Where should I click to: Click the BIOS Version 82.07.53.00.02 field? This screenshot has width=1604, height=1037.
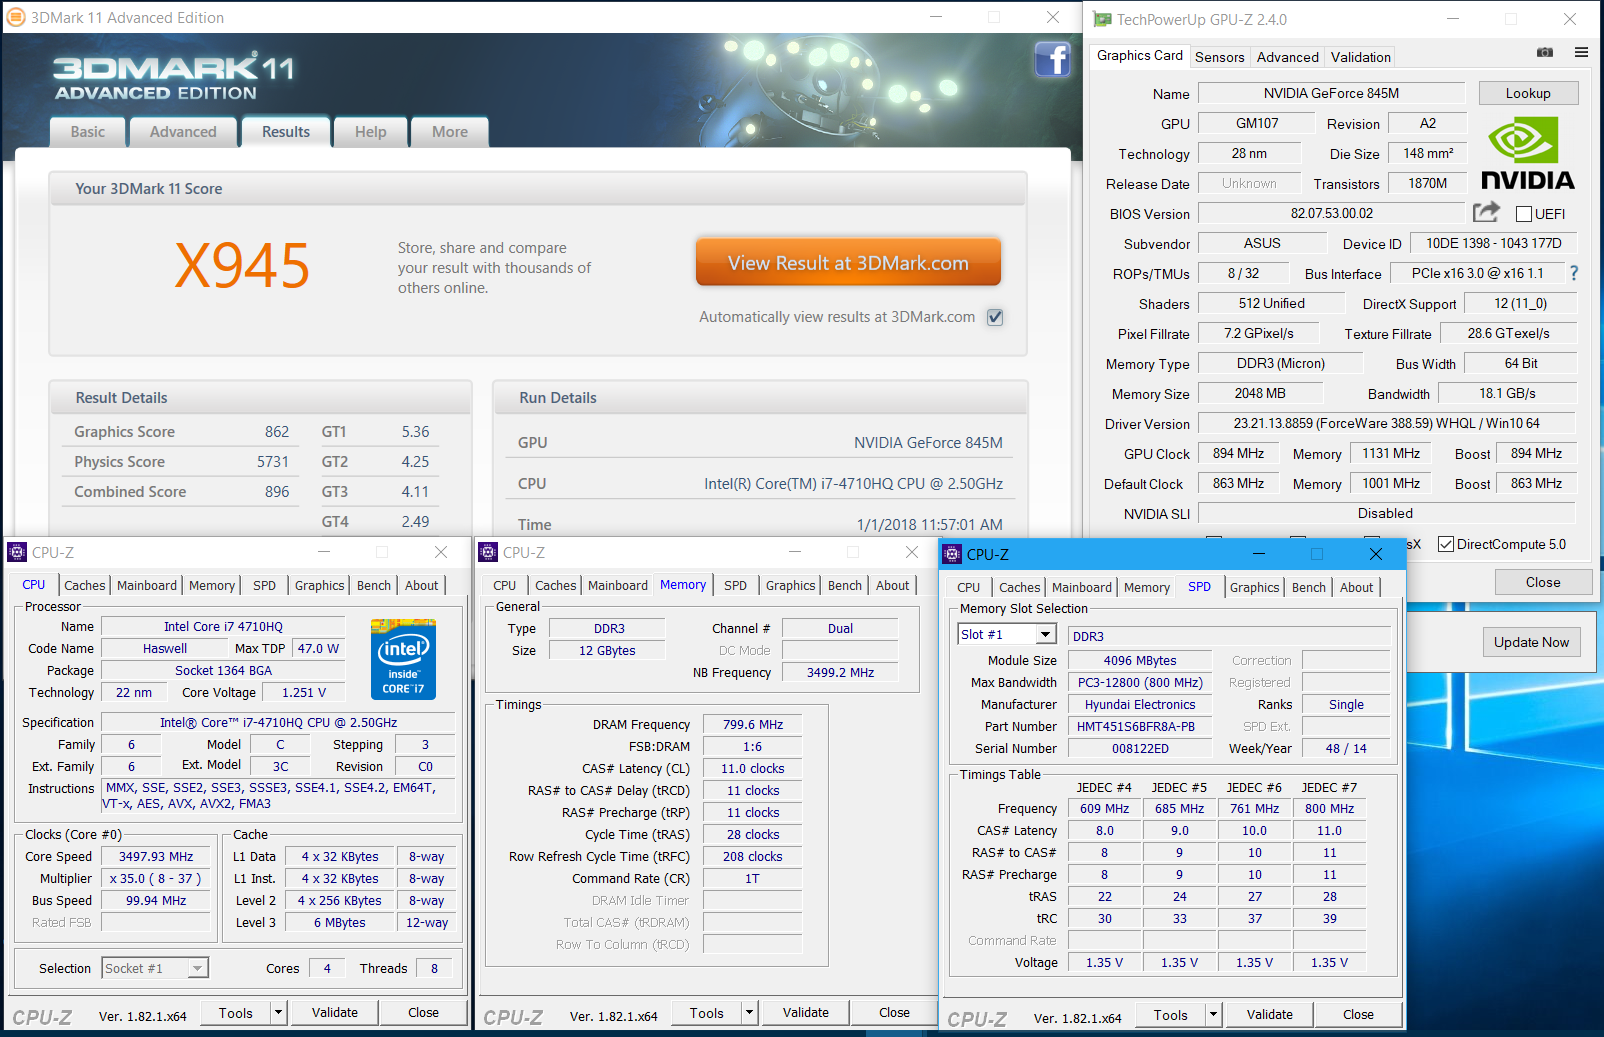[1331, 213]
